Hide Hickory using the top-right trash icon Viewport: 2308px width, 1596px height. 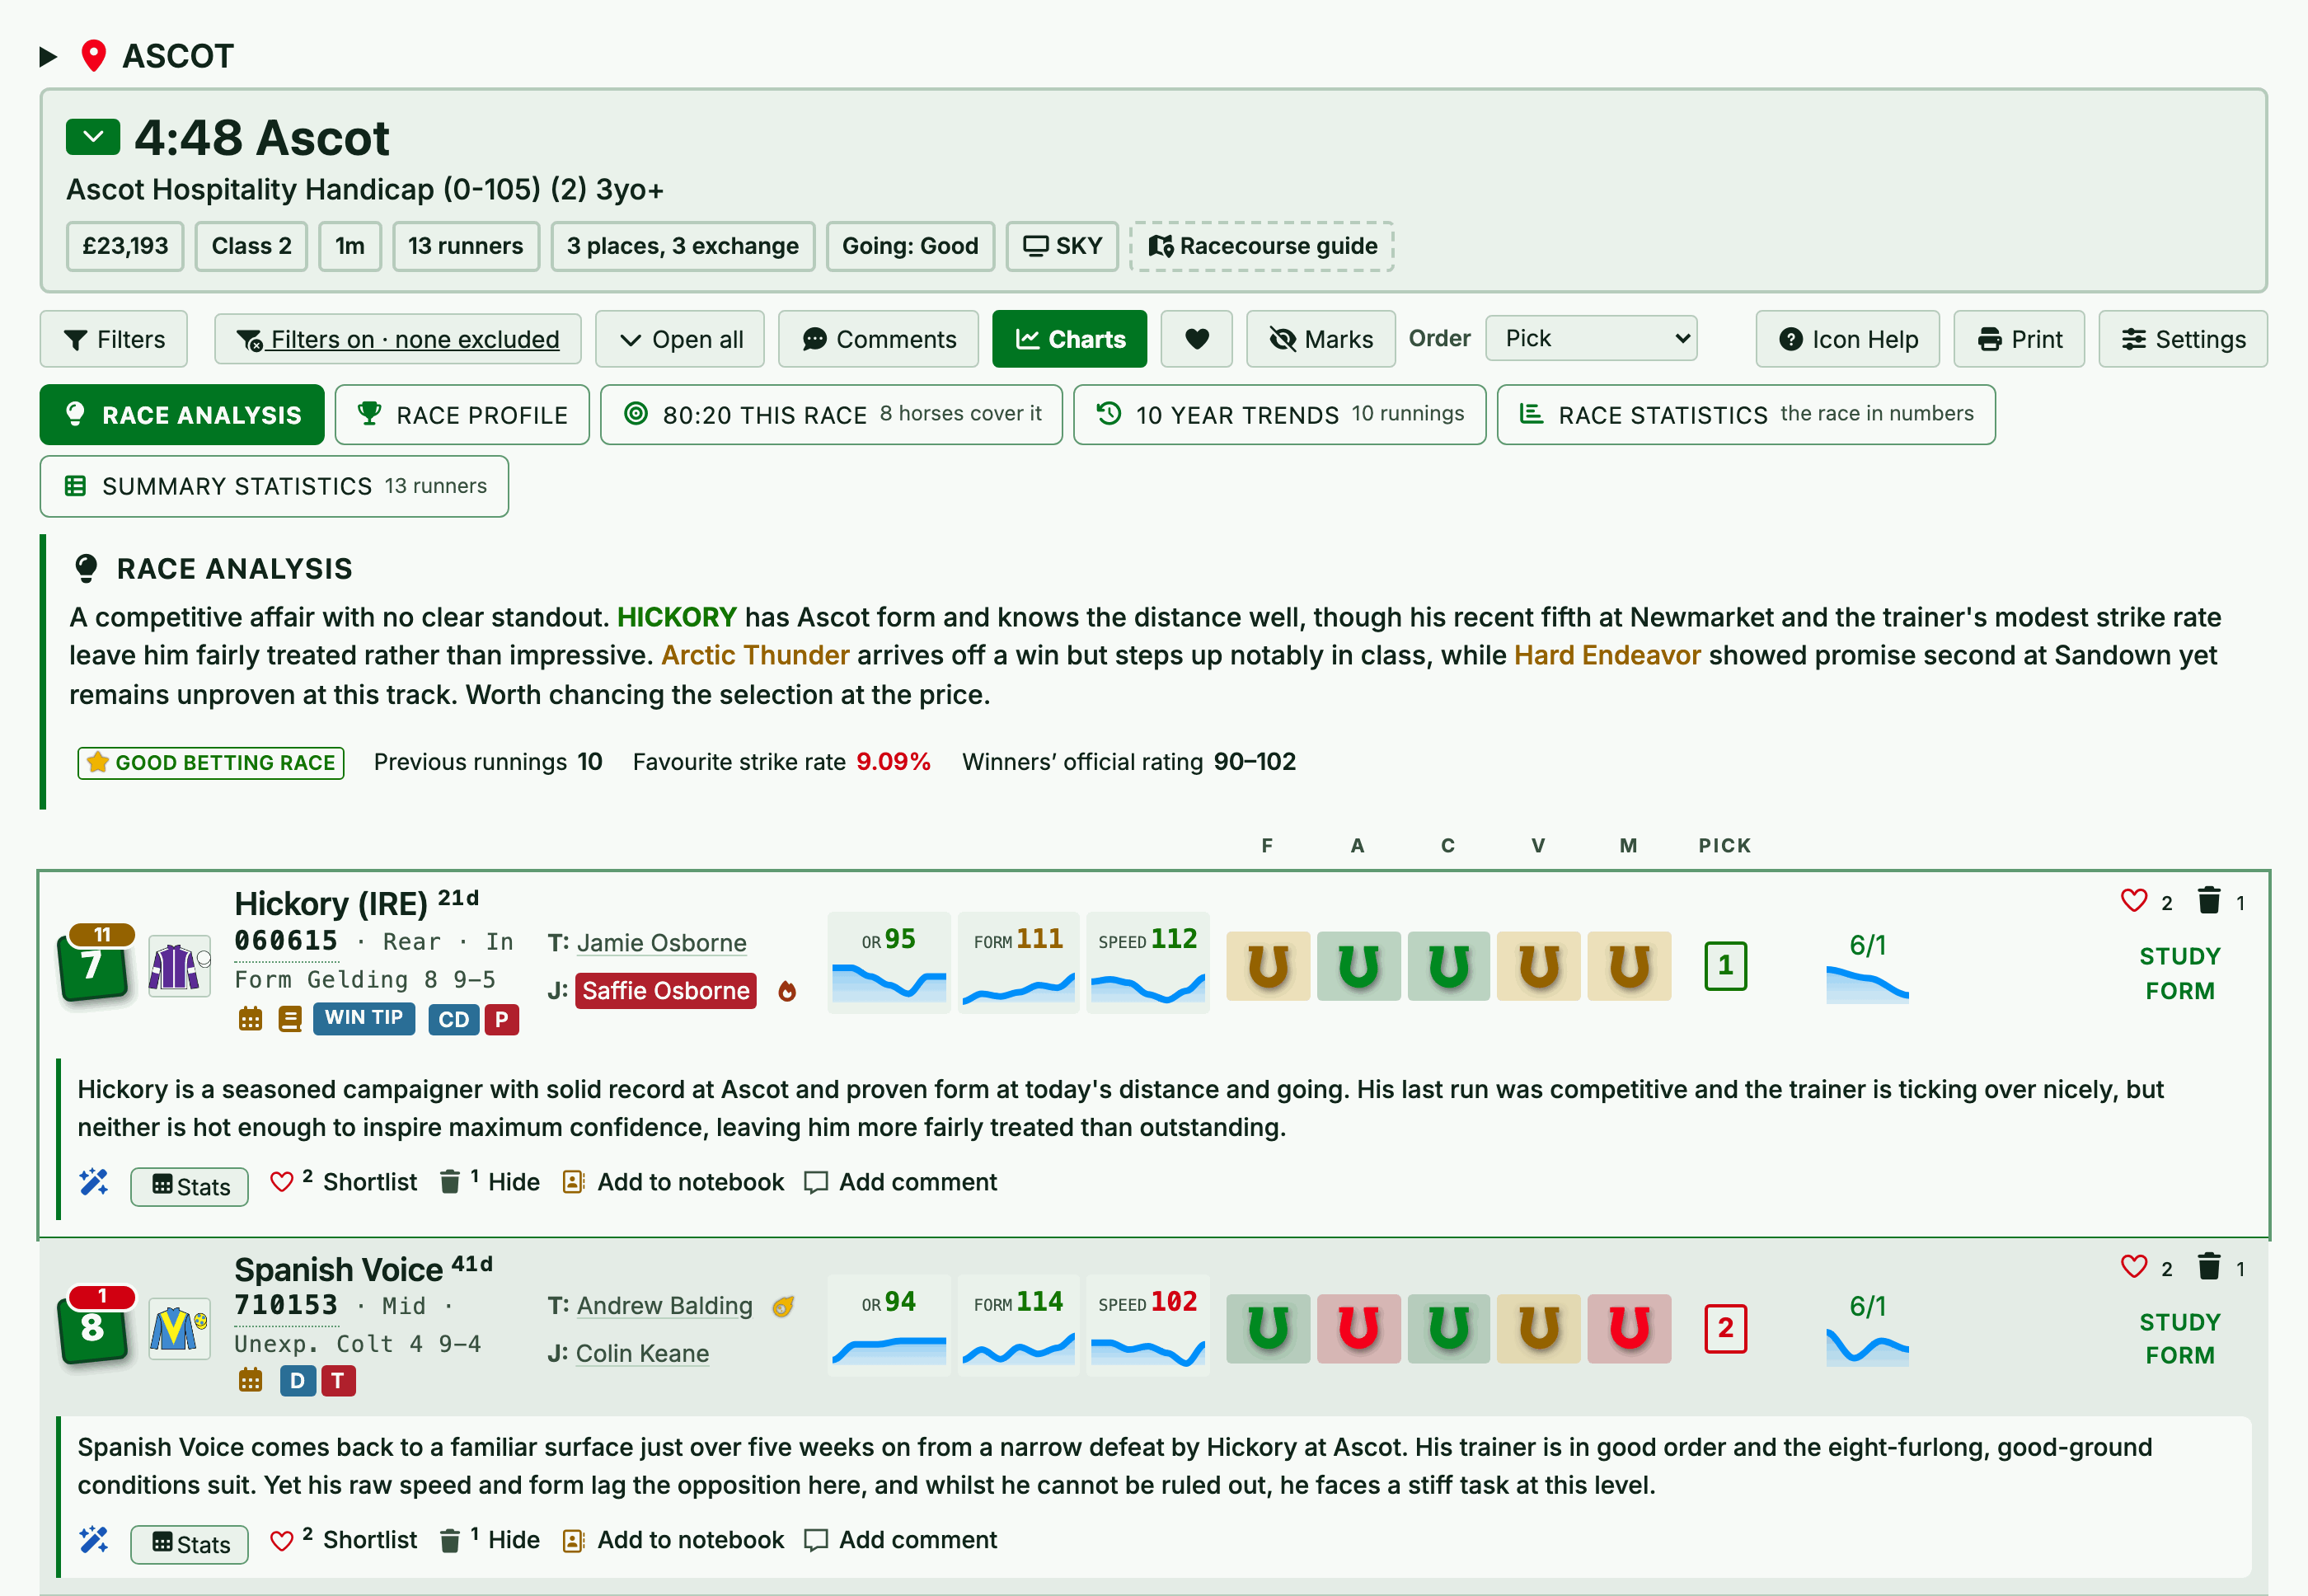click(x=2209, y=901)
